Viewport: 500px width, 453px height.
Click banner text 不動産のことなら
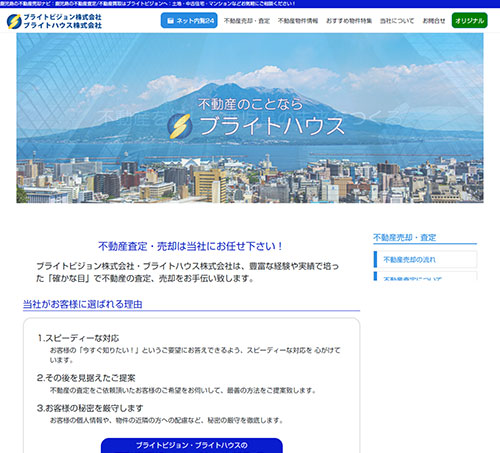(250, 104)
